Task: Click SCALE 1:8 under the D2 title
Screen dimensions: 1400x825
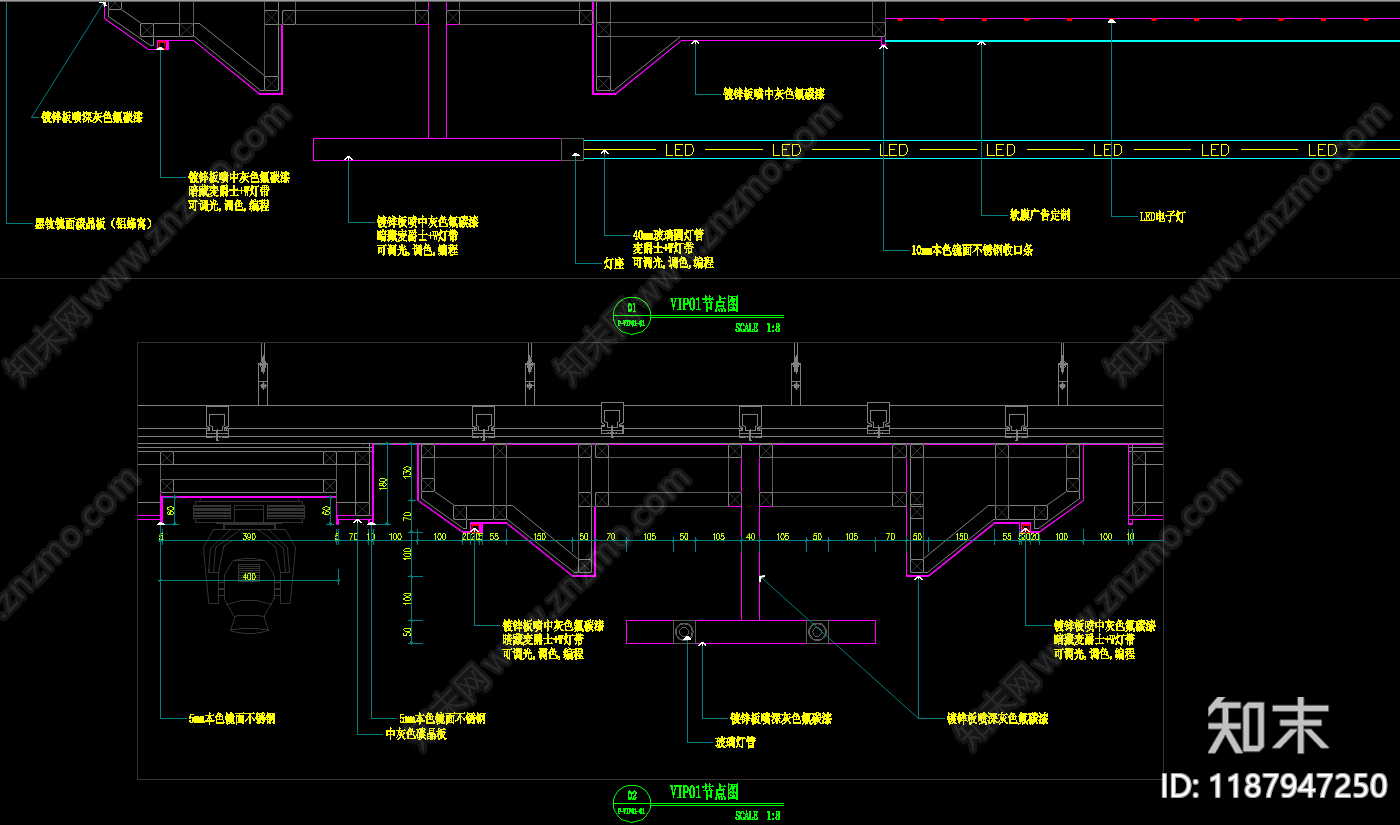Action: pyautogui.click(x=757, y=815)
